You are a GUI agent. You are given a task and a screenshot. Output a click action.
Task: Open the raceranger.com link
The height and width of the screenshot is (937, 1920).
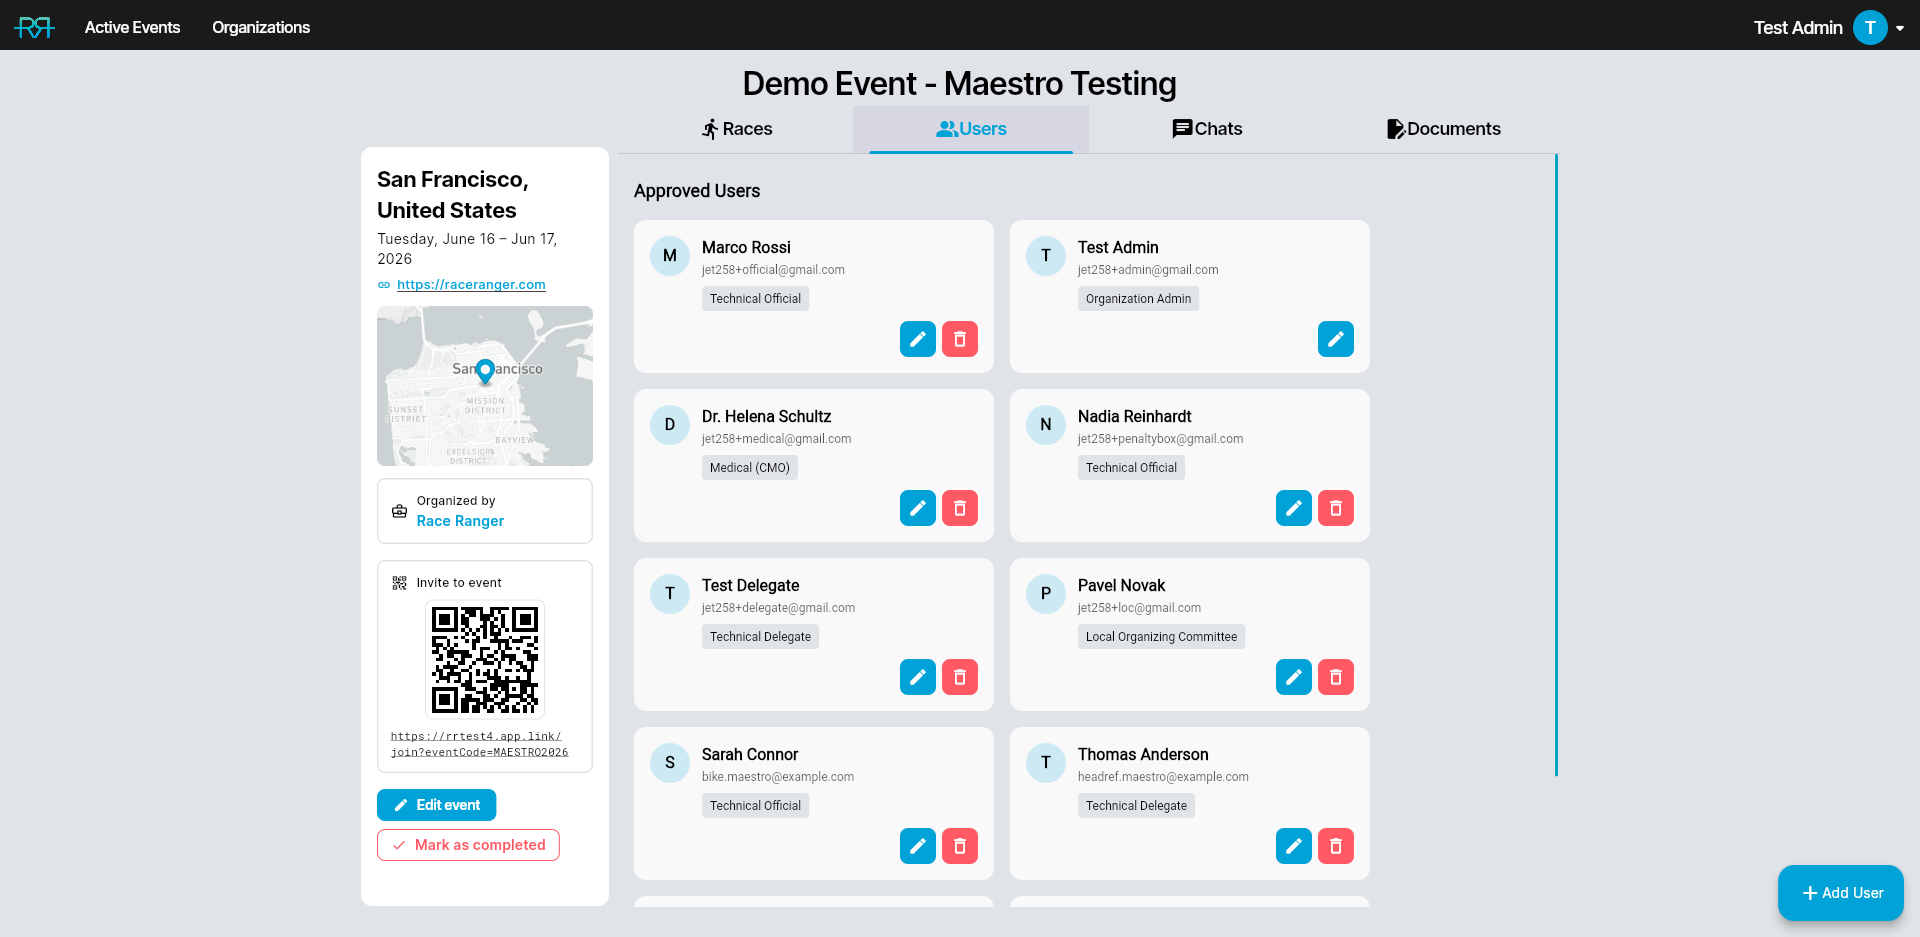pos(471,285)
